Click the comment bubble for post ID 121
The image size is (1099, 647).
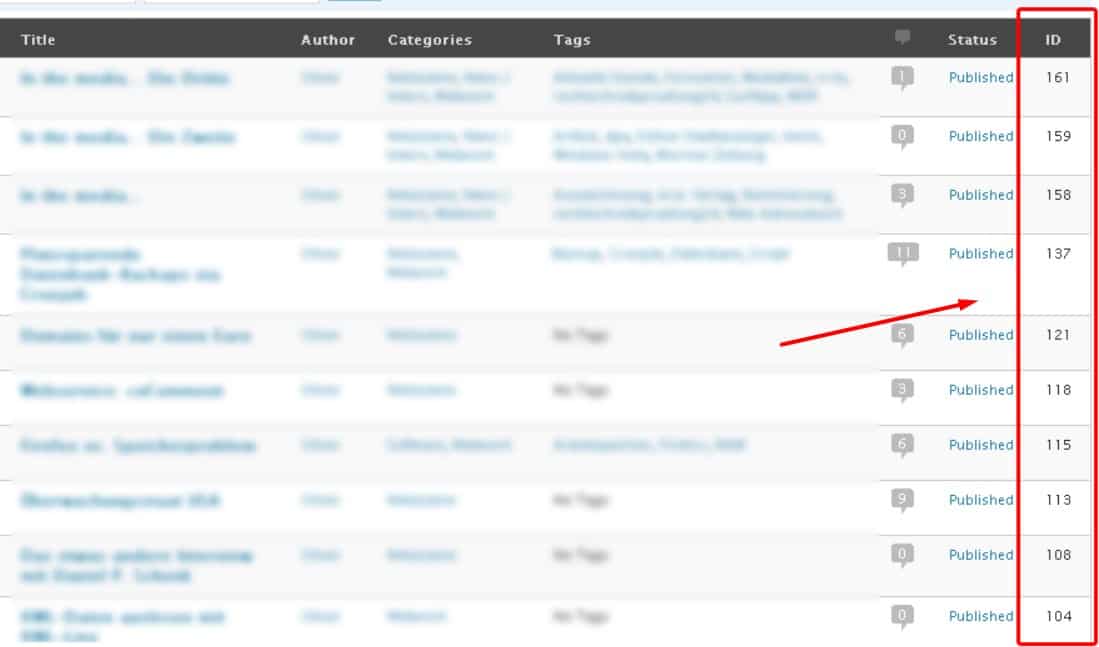coord(903,336)
